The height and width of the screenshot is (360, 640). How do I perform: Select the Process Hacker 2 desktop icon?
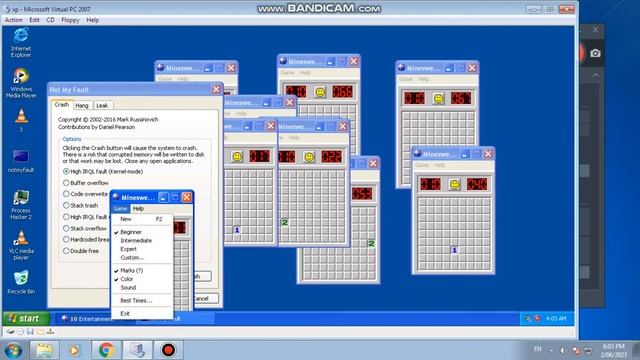(x=21, y=205)
